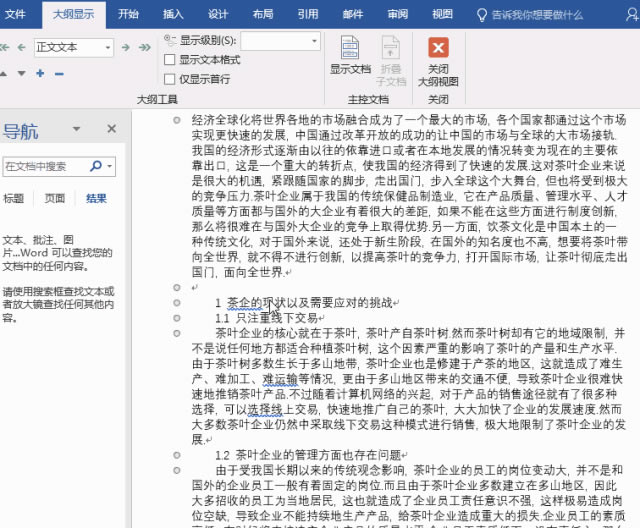Select outline bullet beside empty paragraph
Screen dimensions: 640x528
pos(177,288)
